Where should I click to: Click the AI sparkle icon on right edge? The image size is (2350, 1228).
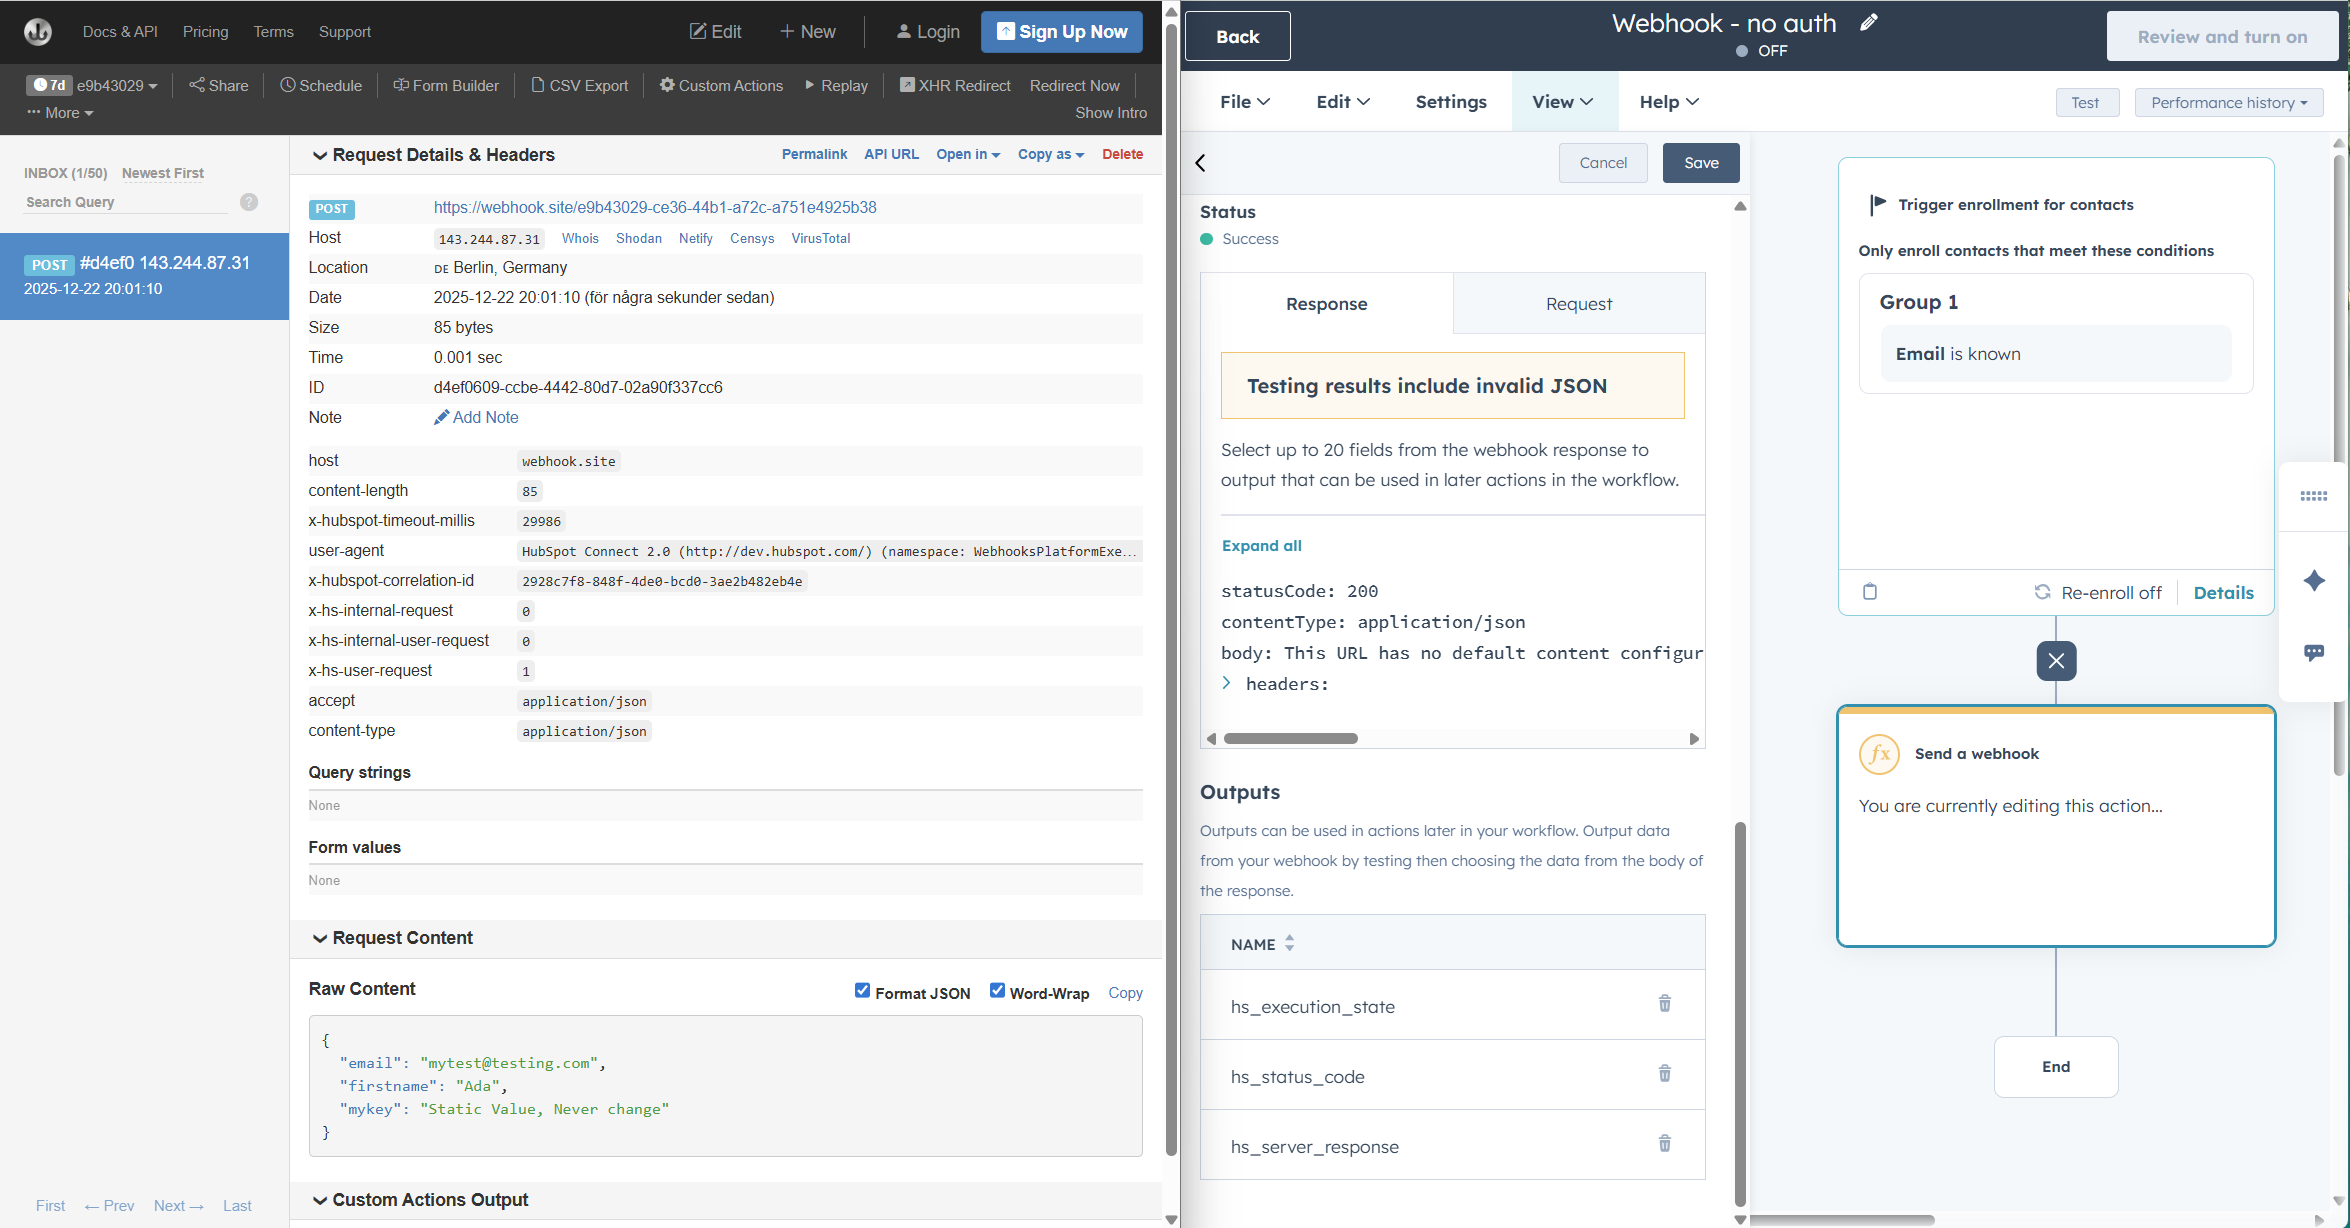coord(2315,580)
